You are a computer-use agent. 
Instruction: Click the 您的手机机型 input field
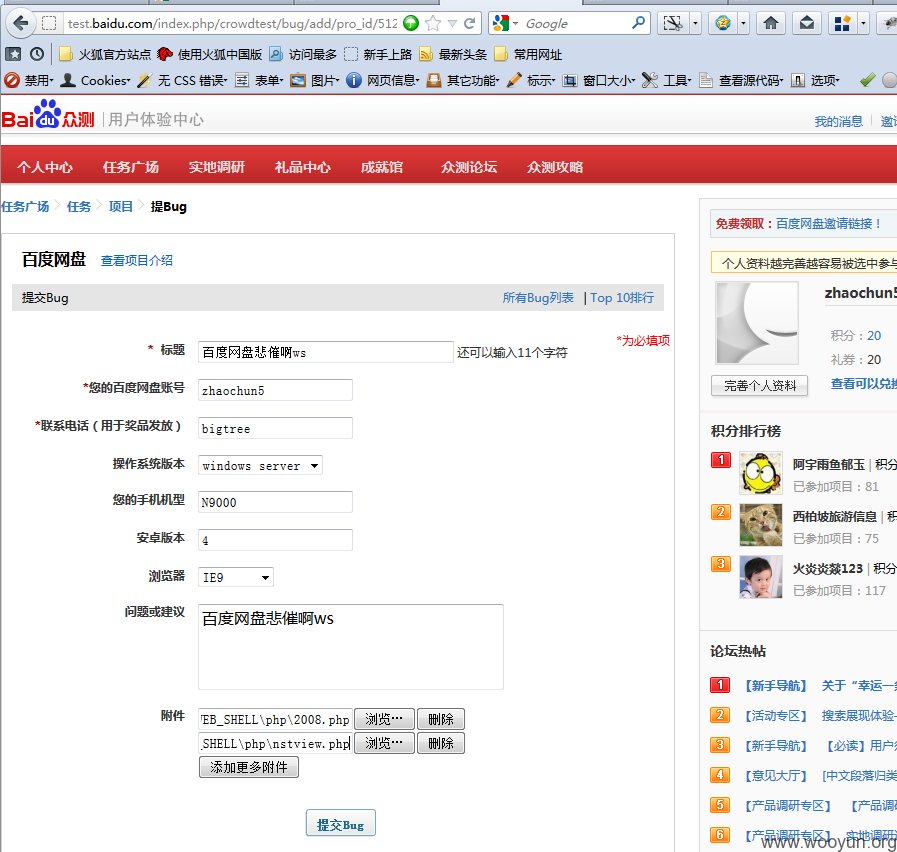tap(275, 502)
